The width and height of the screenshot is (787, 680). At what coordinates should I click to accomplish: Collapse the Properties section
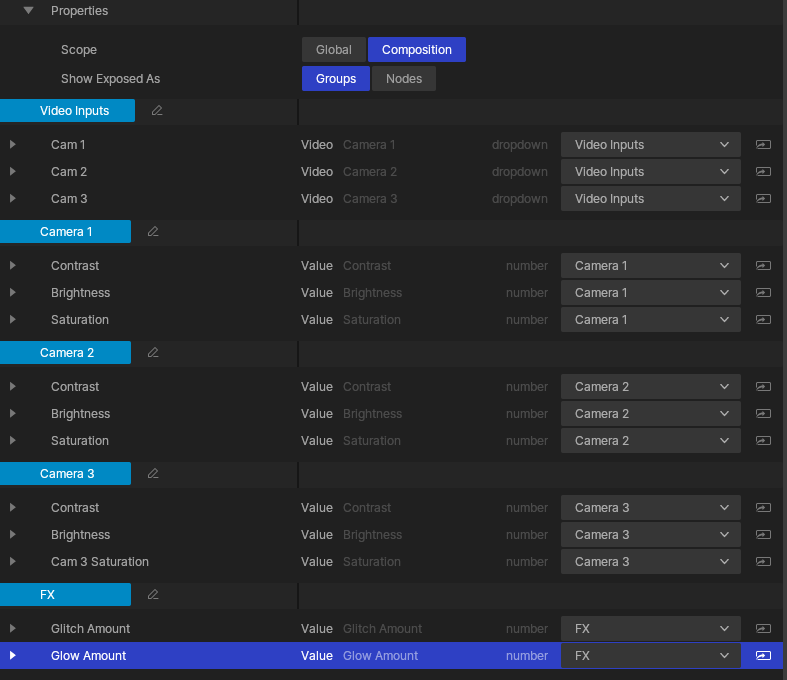coord(29,11)
